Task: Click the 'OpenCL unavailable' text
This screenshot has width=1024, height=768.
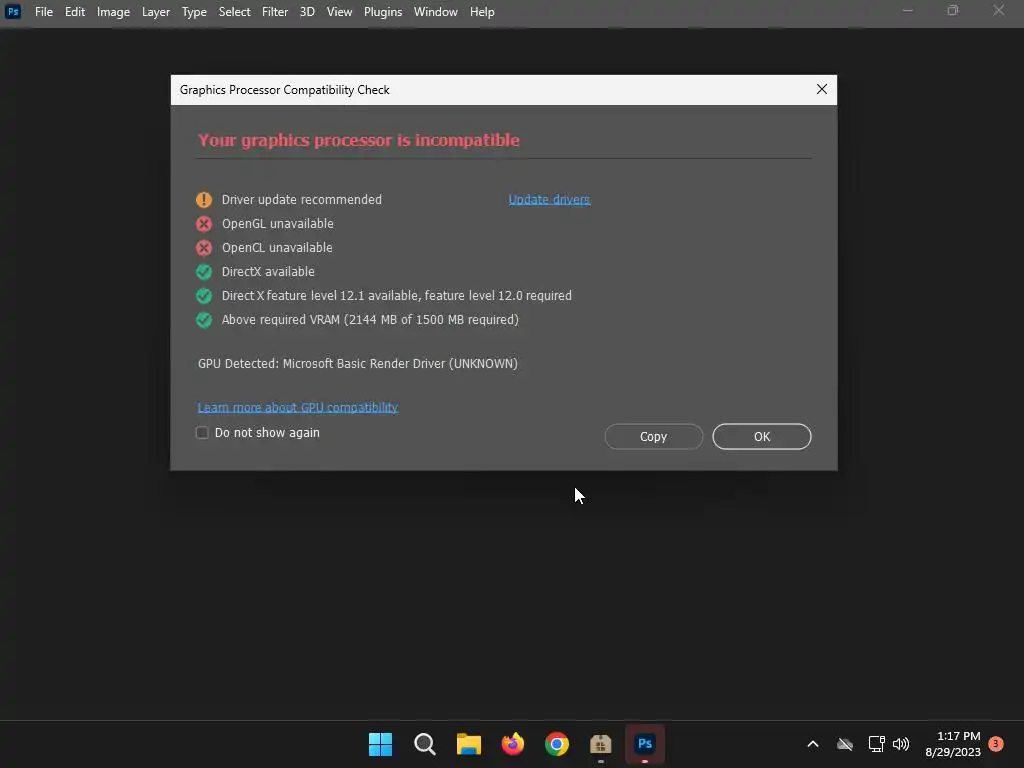Action: point(277,248)
